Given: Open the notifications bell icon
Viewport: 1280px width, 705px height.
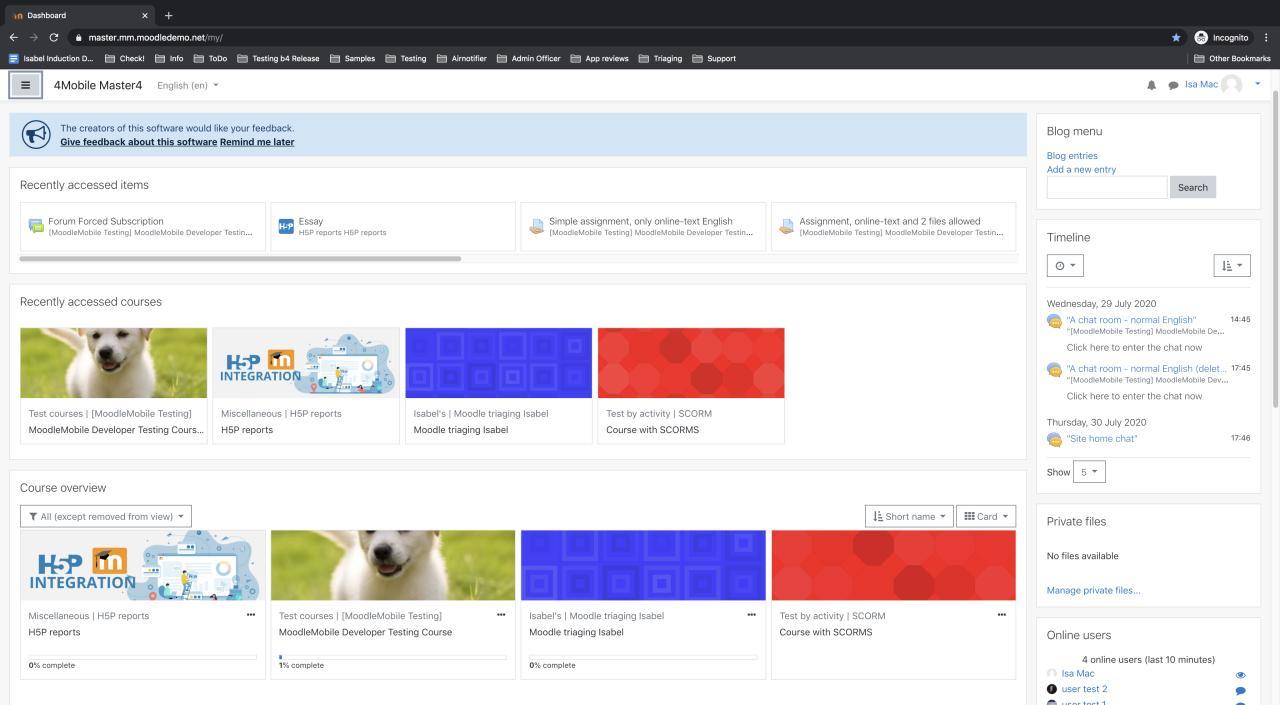Looking at the screenshot, I should pos(1151,85).
